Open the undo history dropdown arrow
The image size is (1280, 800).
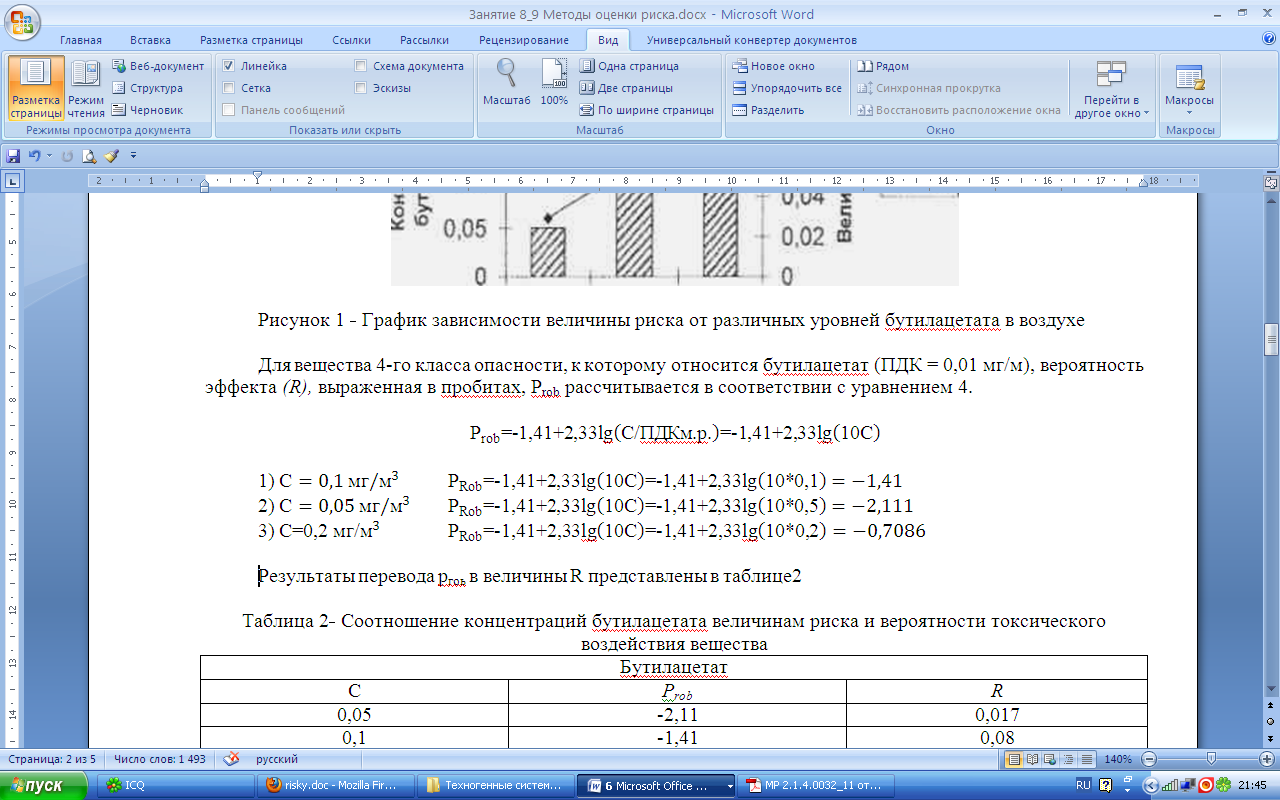tap(50, 156)
